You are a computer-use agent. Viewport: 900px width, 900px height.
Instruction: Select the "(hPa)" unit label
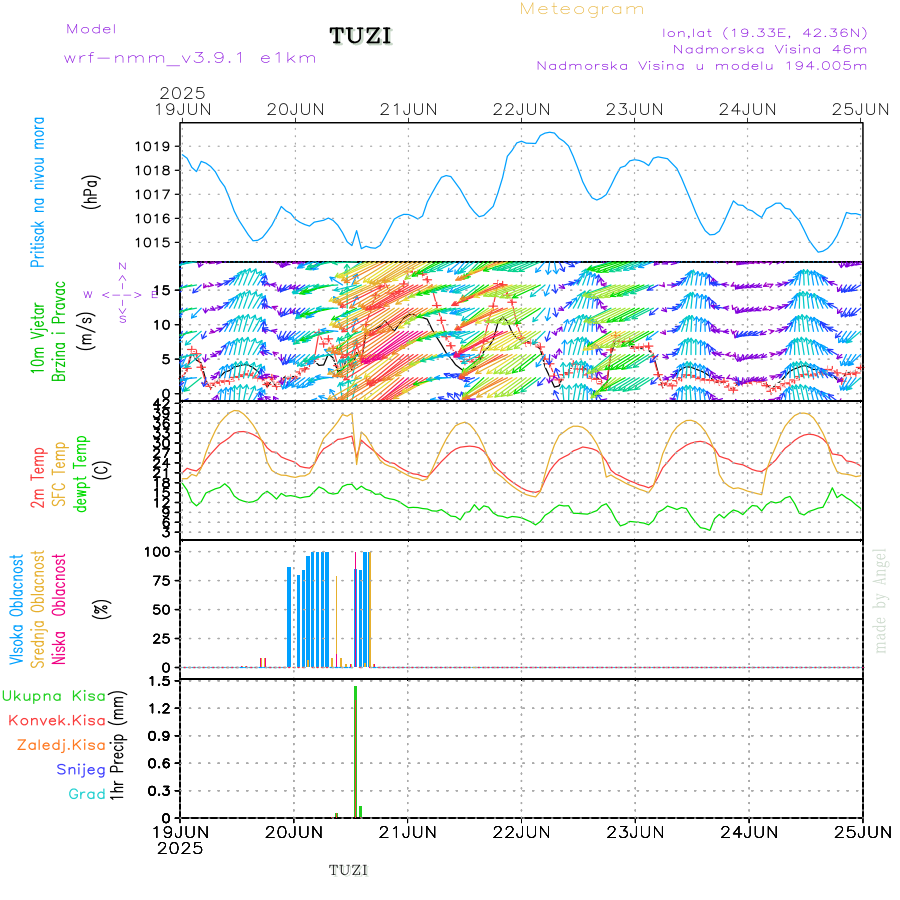click(x=91, y=192)
